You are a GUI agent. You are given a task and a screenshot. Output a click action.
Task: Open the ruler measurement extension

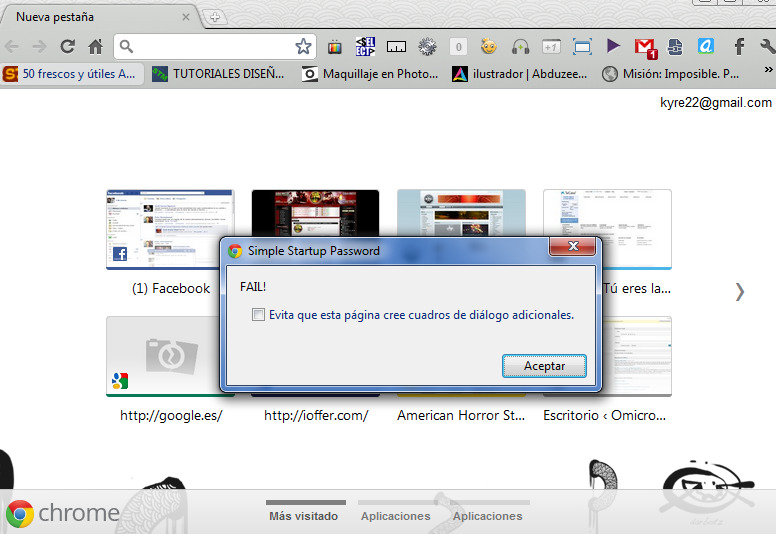pos(396,47)
